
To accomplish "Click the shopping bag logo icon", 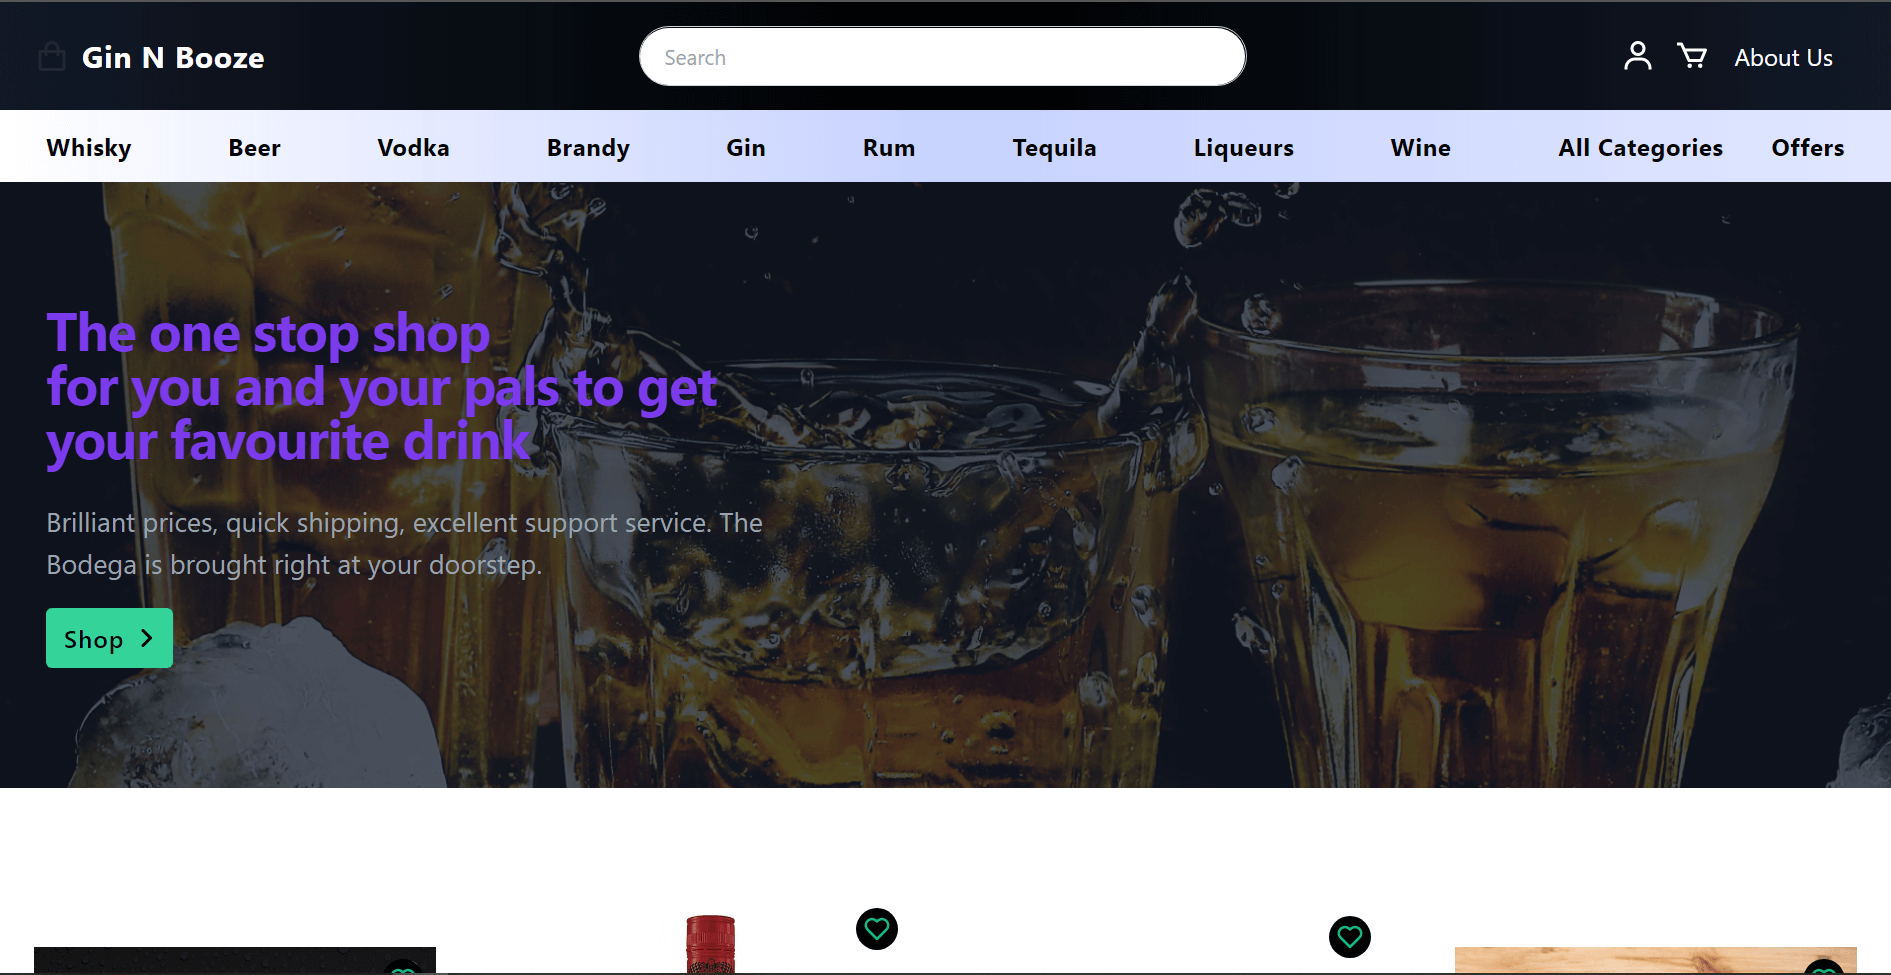I will coord(52,57).
